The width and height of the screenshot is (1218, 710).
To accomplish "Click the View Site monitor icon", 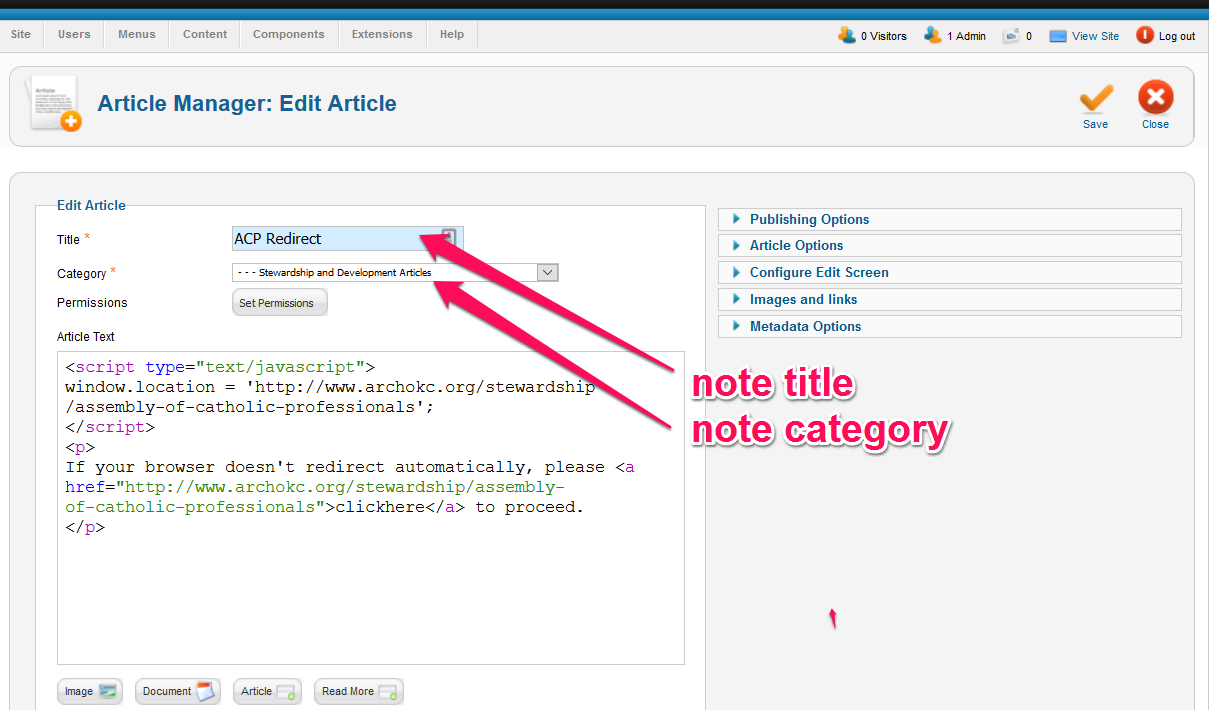I will pyautogui.click(x=1058, y=36).
